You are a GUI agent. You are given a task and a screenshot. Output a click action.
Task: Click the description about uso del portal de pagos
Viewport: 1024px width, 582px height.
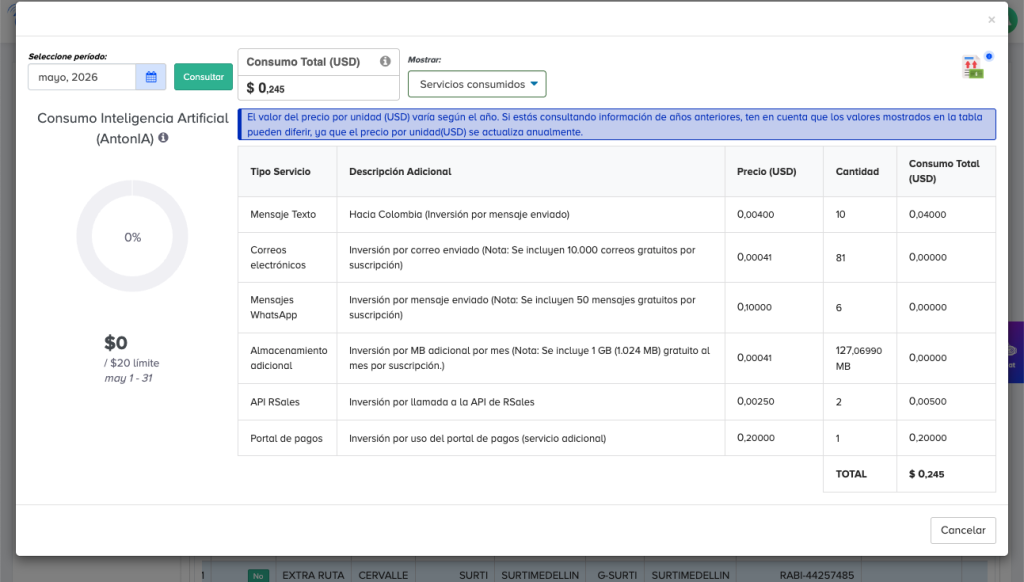pyautogui.click(x=477, y=438)
